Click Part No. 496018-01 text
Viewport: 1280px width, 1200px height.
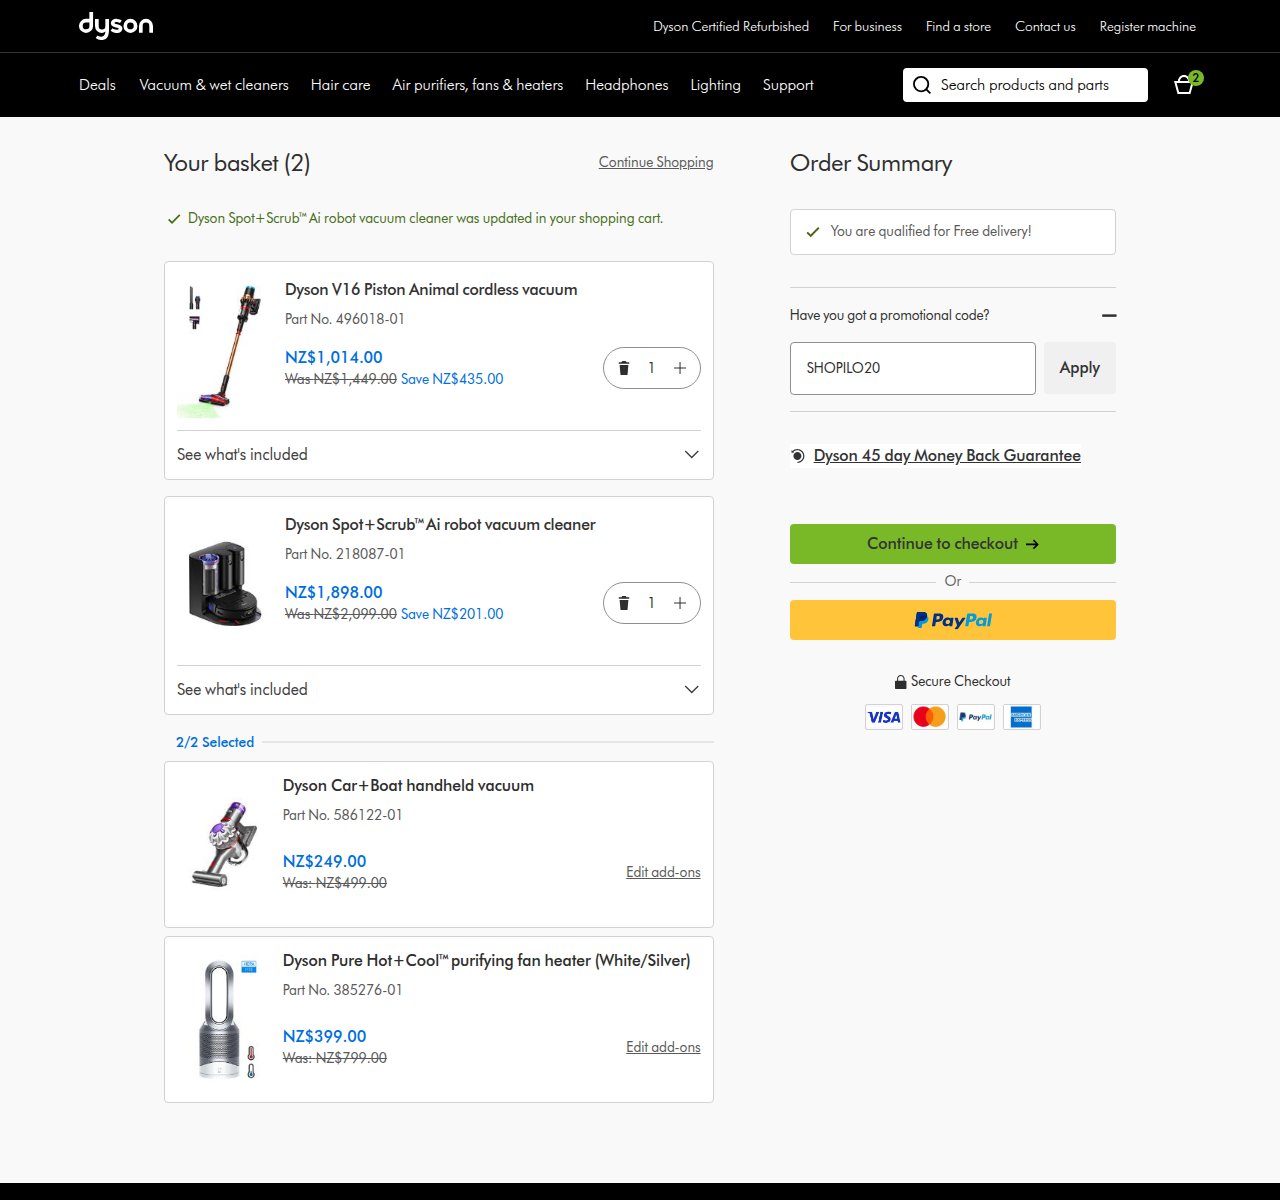tap(345, 319)
